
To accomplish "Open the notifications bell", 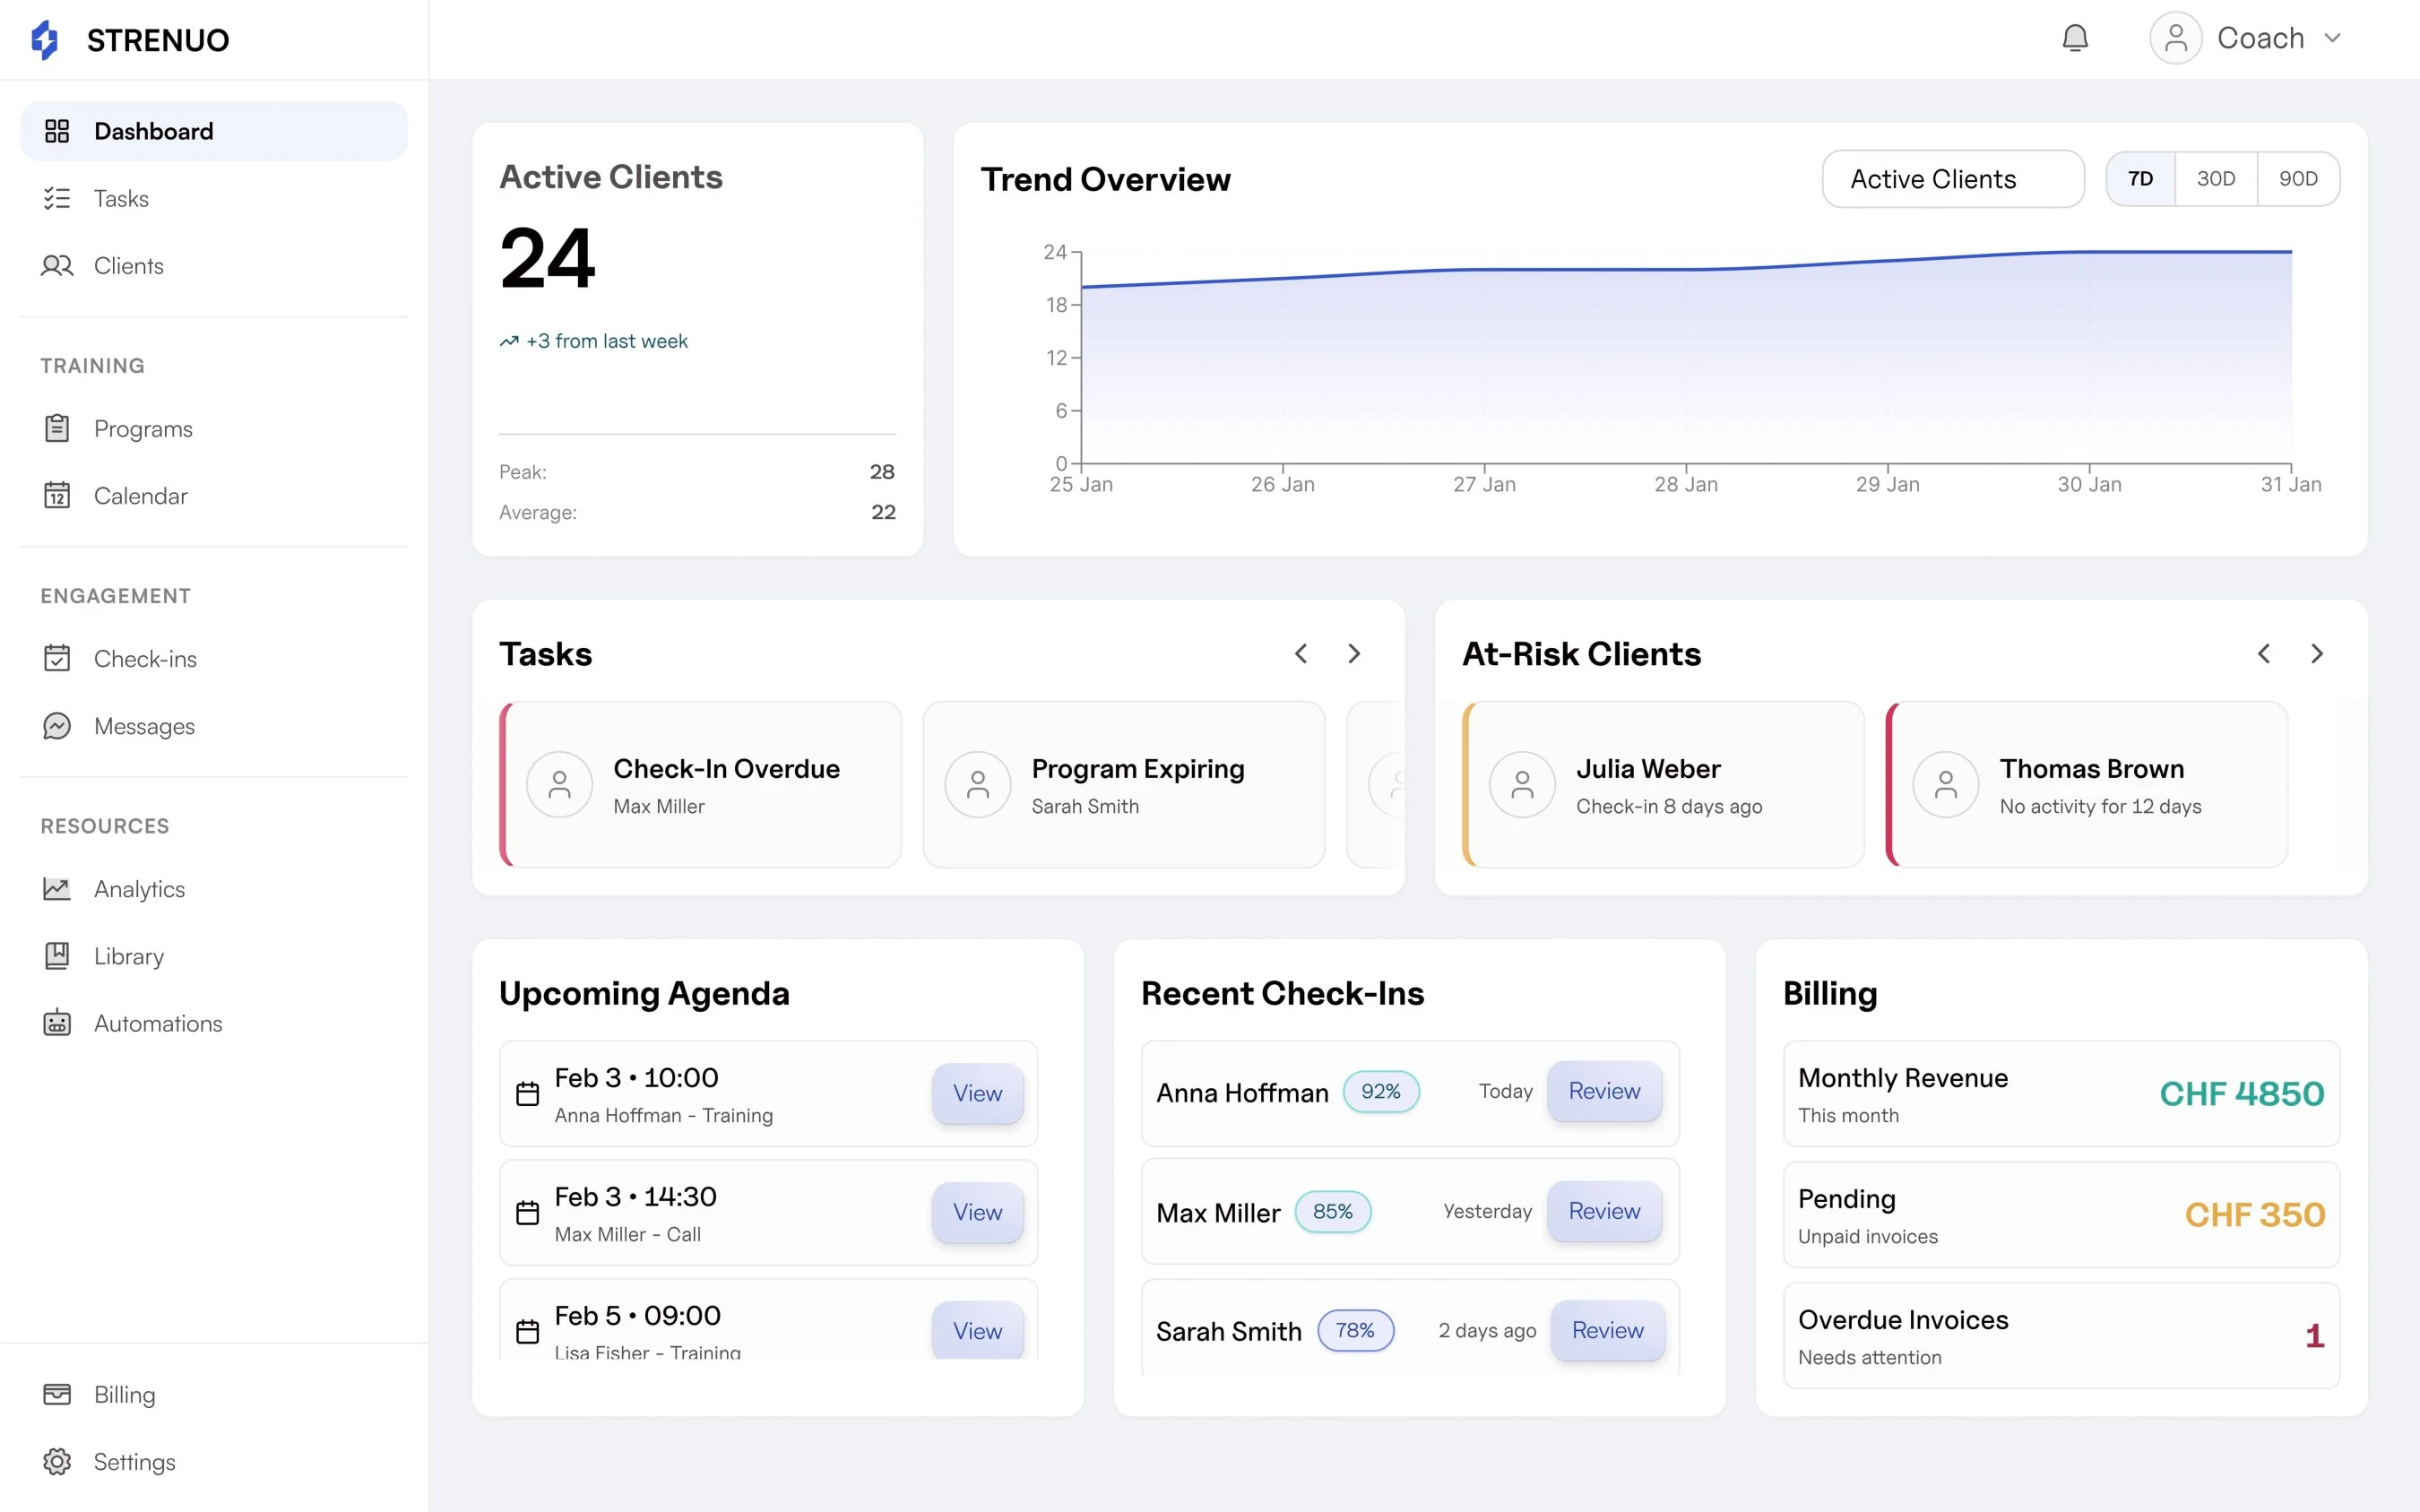I will pos(2075,37).
